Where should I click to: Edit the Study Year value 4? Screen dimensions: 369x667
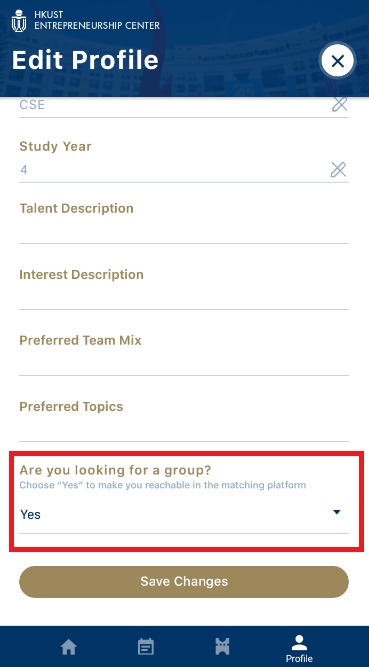click(172, 170)
